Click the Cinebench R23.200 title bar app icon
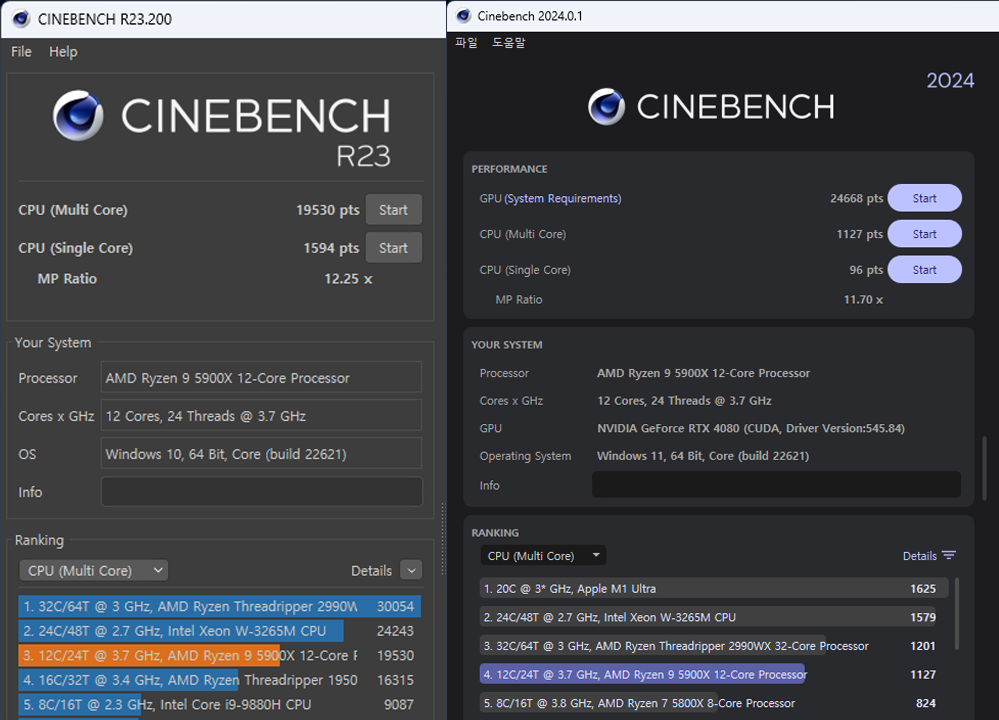 point(21,18)
